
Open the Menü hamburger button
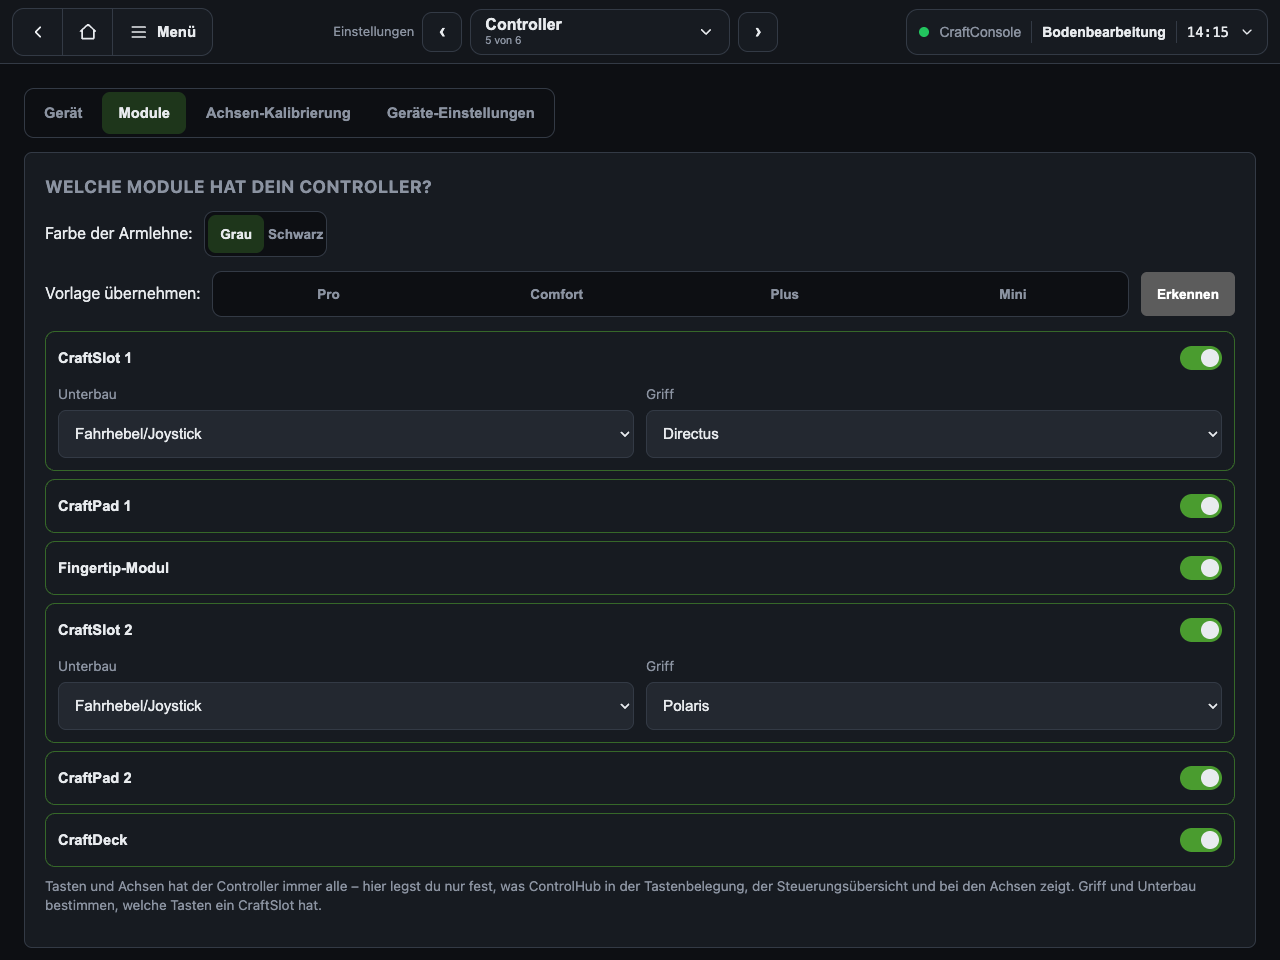[x=163, y=32]
